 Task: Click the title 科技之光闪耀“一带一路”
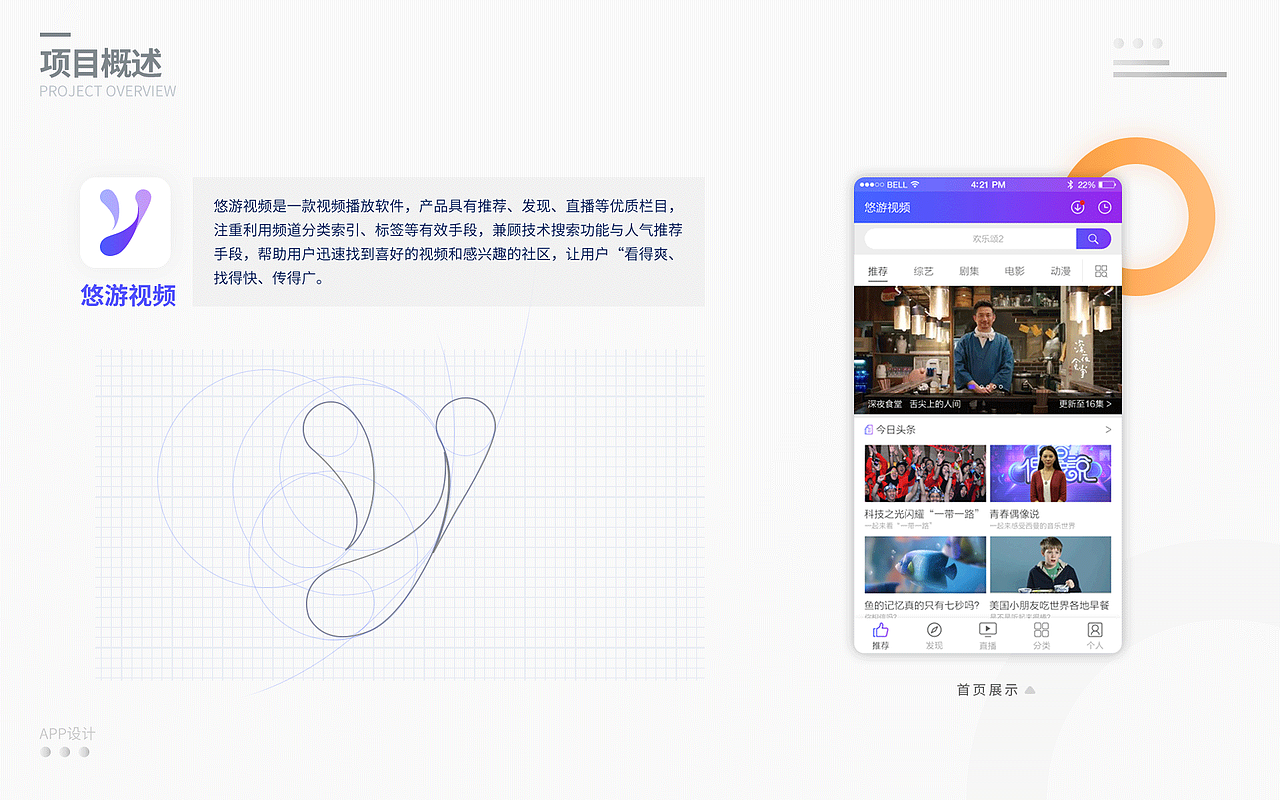point(922,514)
